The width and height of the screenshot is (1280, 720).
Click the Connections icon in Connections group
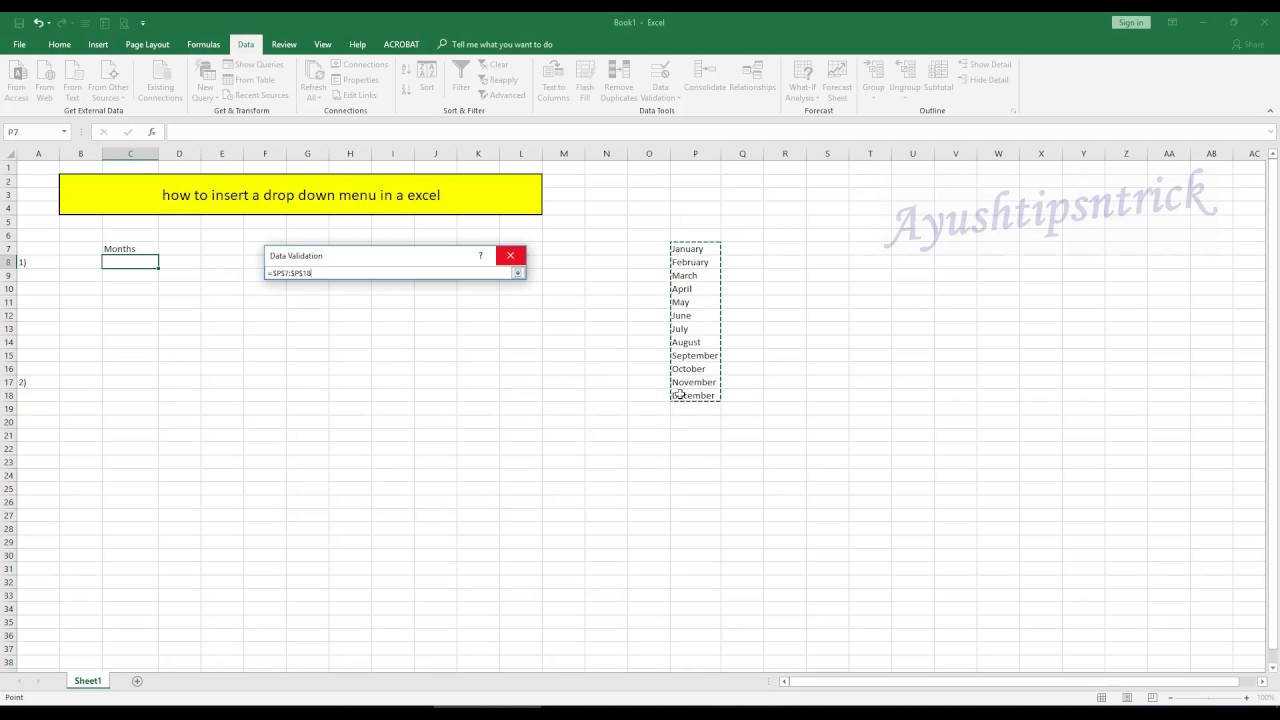(360, 64)
